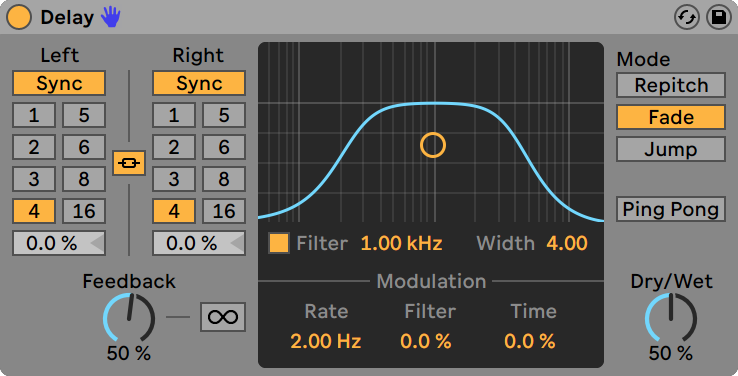738x376 pixels.
Task: Disable Right channel Sync
Action: pyautogui.click(x=199, y=84)
